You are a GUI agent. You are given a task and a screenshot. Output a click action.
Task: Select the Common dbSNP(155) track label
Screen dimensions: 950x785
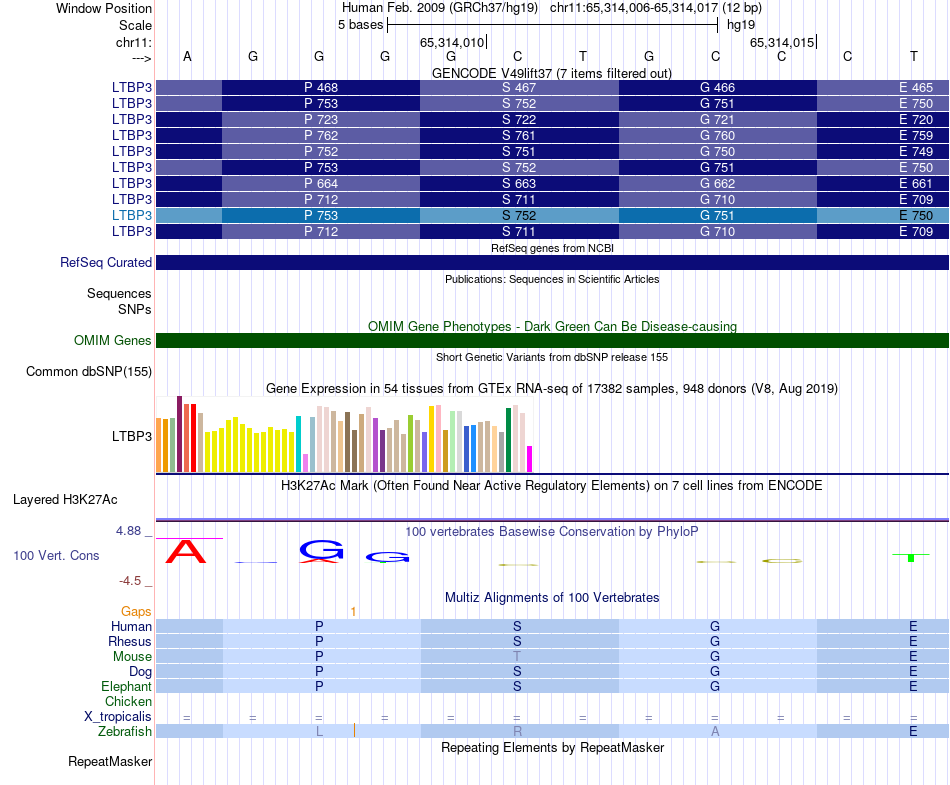click(88, 371)
